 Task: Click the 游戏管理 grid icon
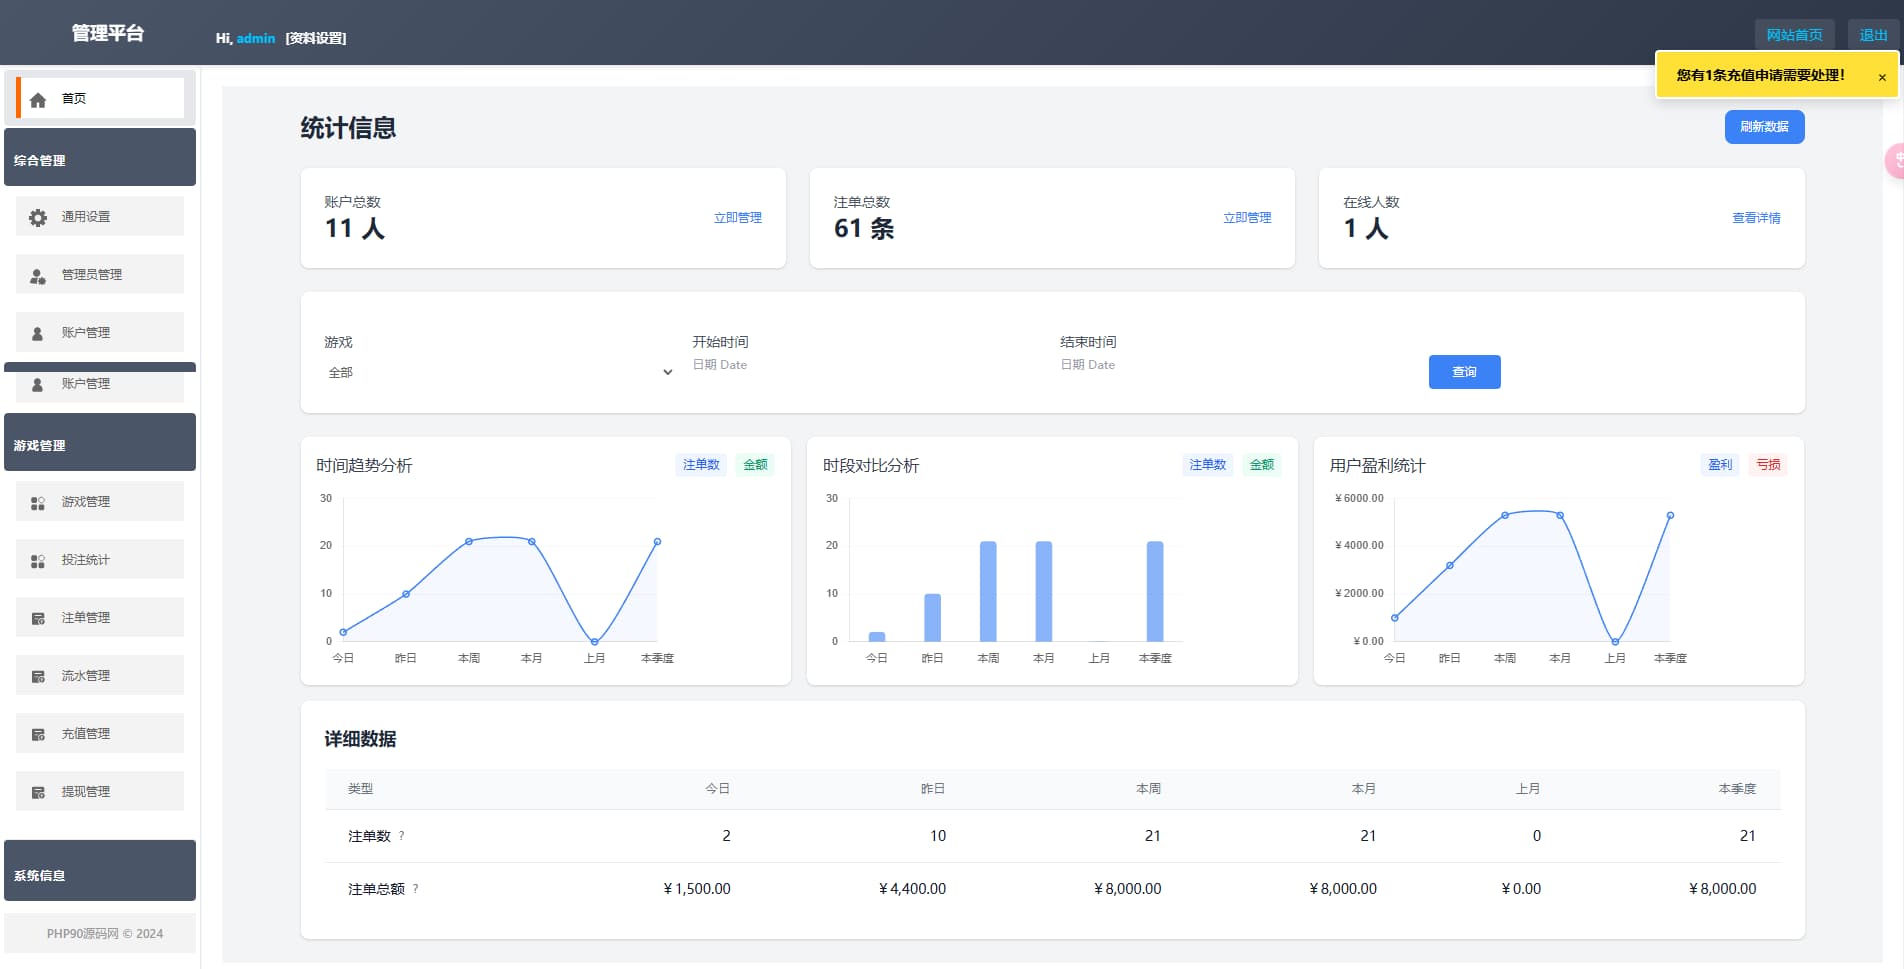(38, 503)
